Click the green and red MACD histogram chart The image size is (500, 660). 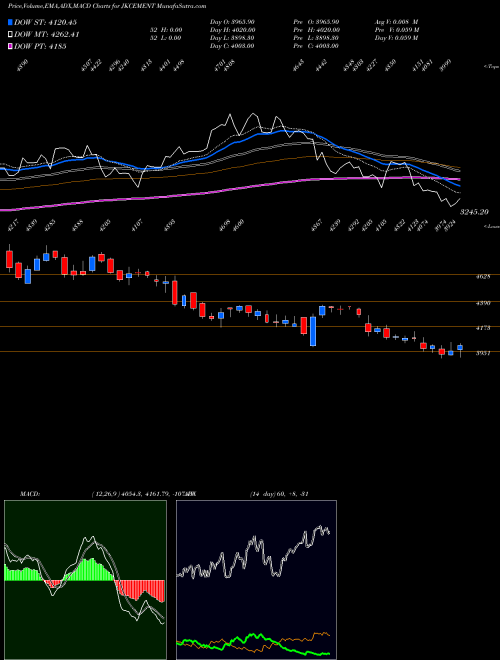tap(85, 580)
